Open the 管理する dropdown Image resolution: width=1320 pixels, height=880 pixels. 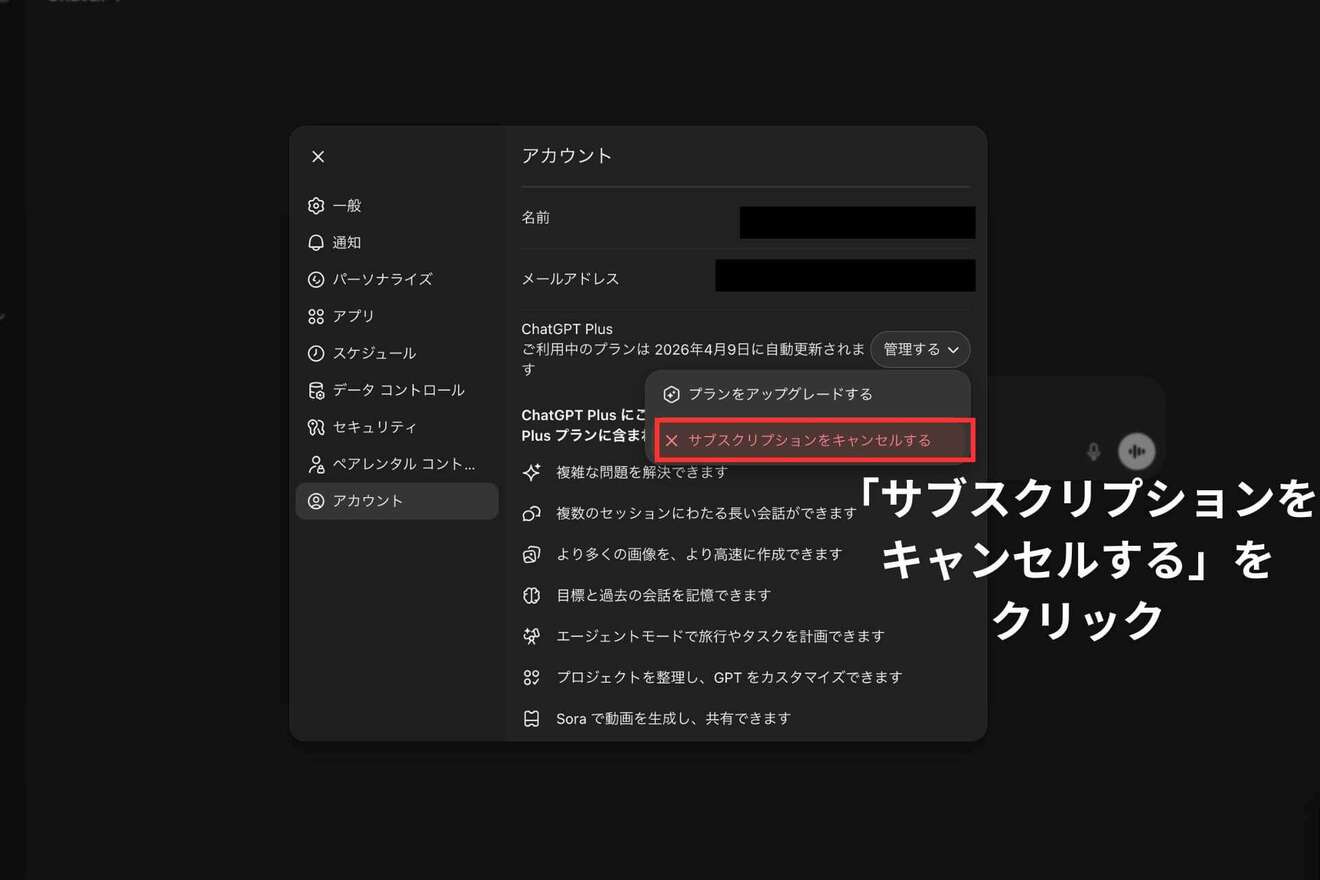coord(920,350)
